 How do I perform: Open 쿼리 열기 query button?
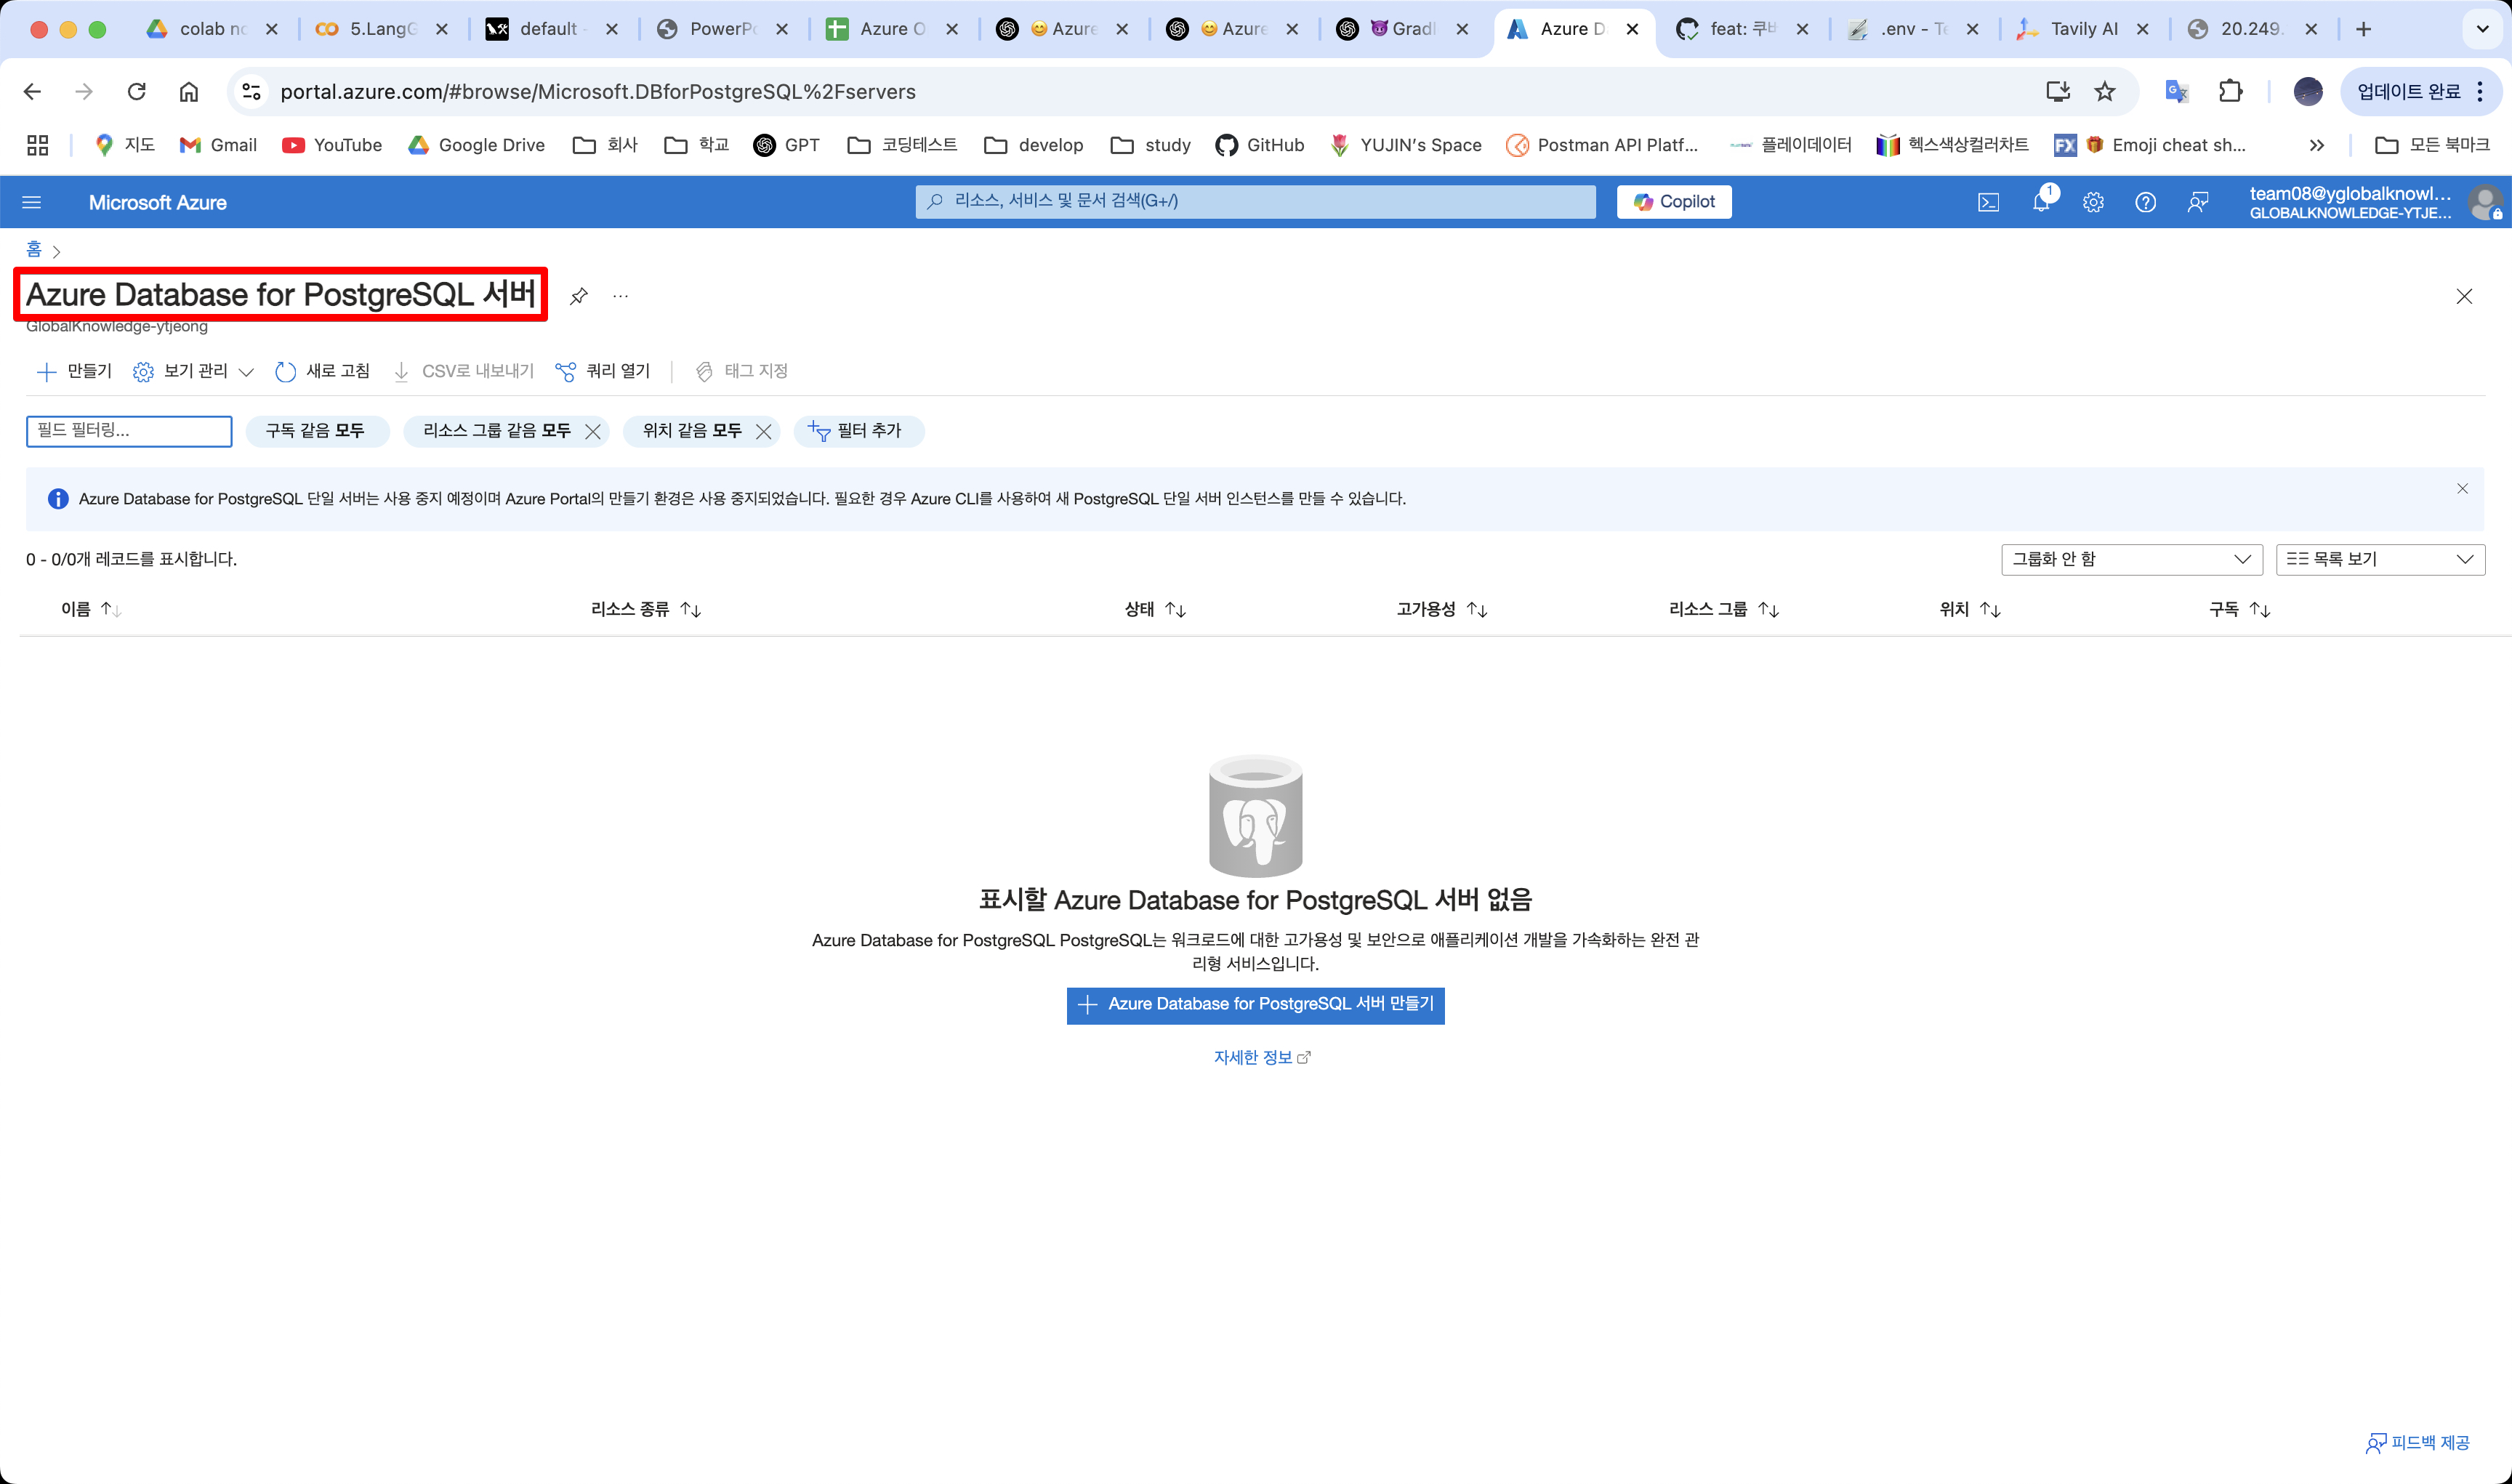(602, 371)
